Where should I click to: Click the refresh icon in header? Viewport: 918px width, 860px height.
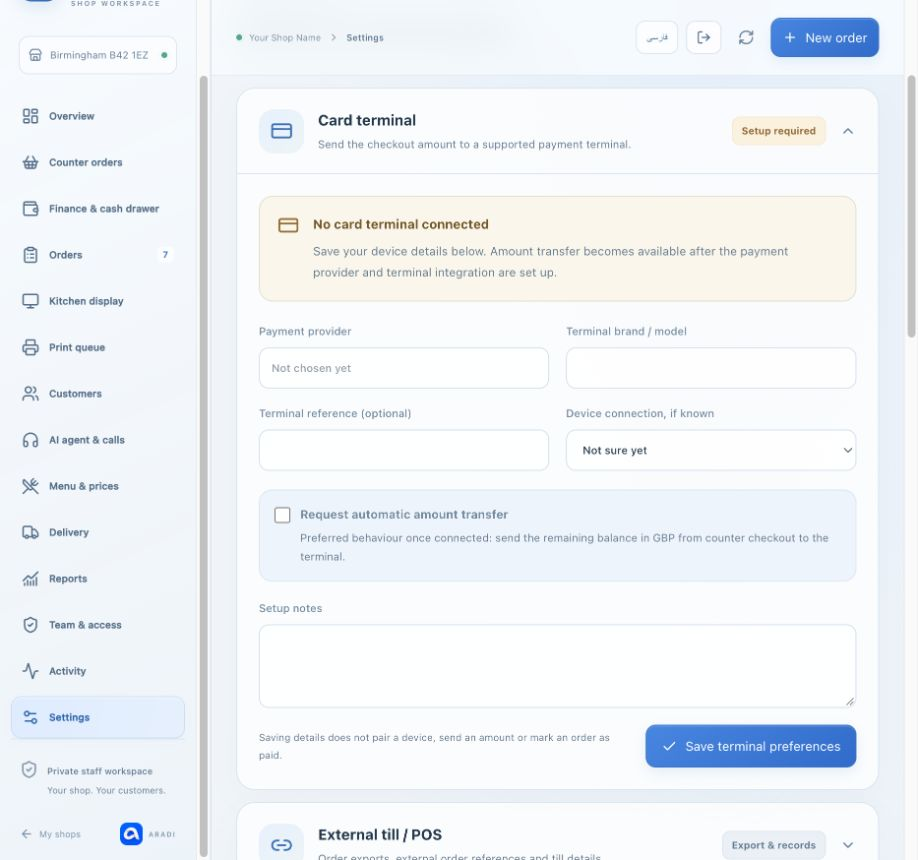pos(745,37)
